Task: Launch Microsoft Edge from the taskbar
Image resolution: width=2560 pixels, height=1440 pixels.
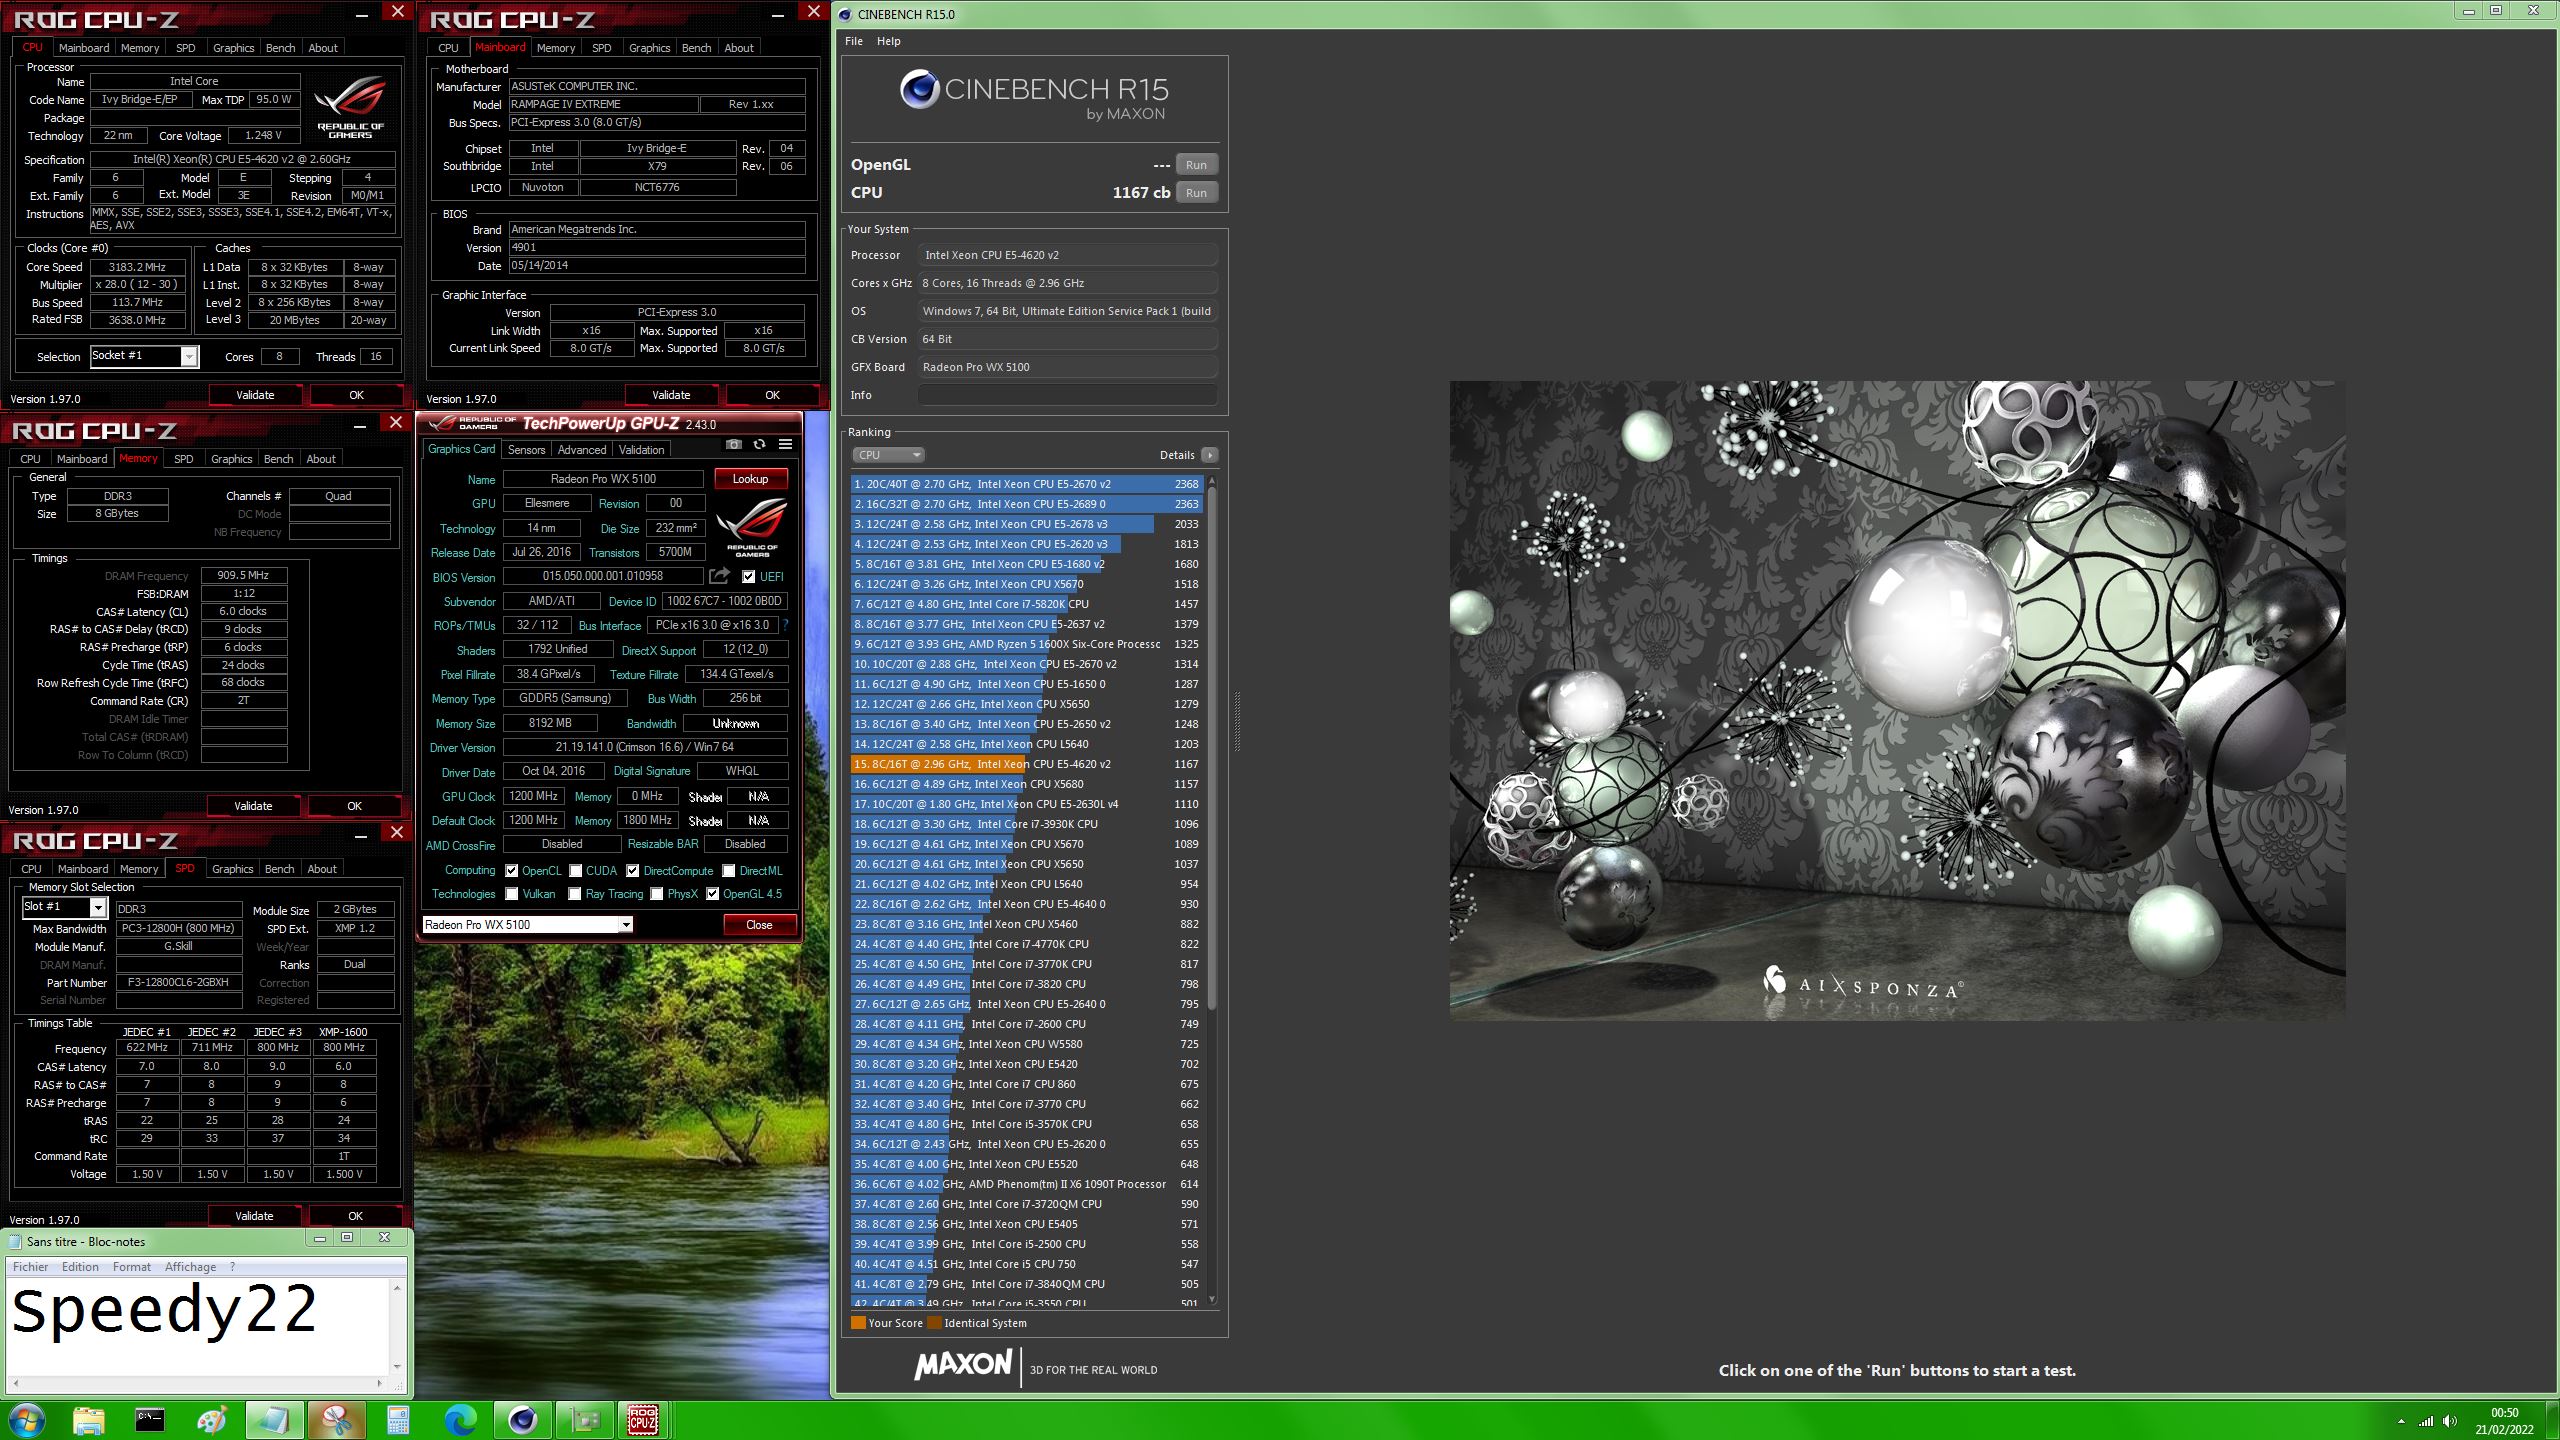Action: pos(460,1420)
